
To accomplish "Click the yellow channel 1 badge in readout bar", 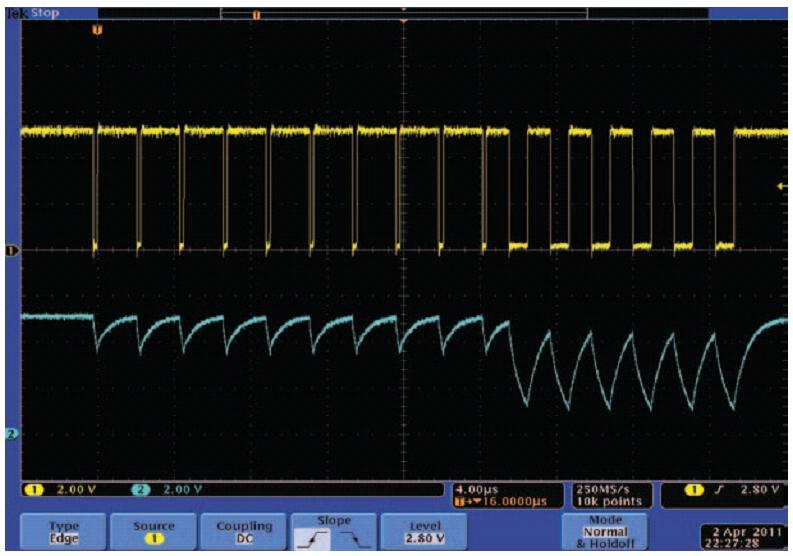I will (32, 489).
